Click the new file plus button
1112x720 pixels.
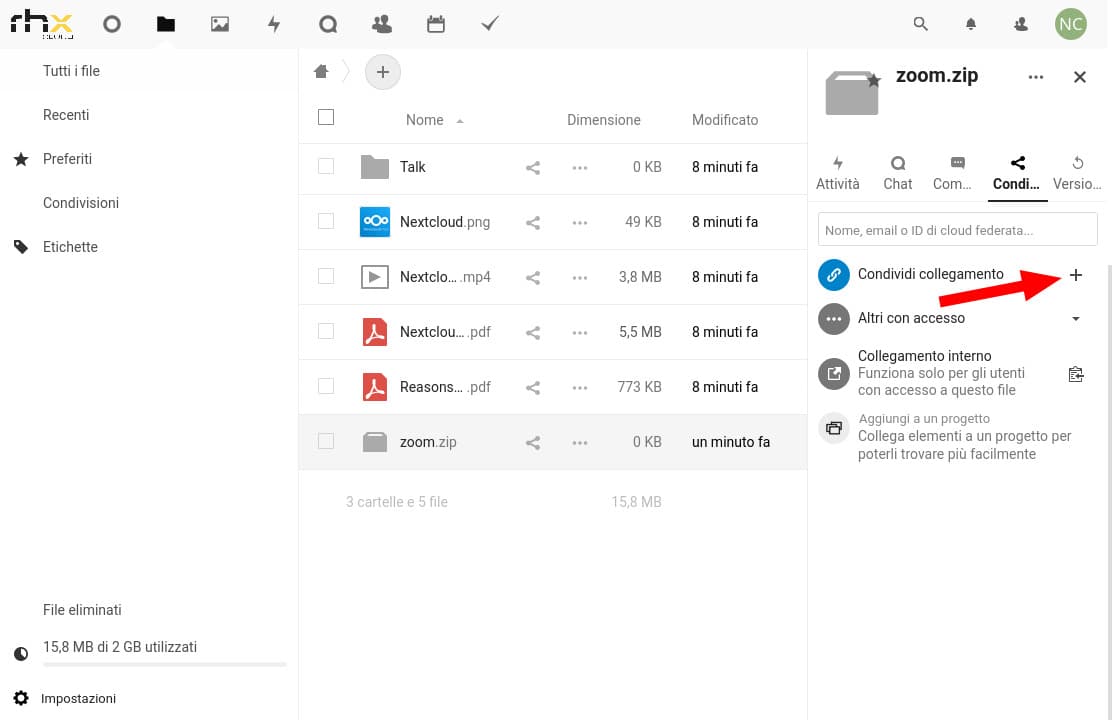383,72
